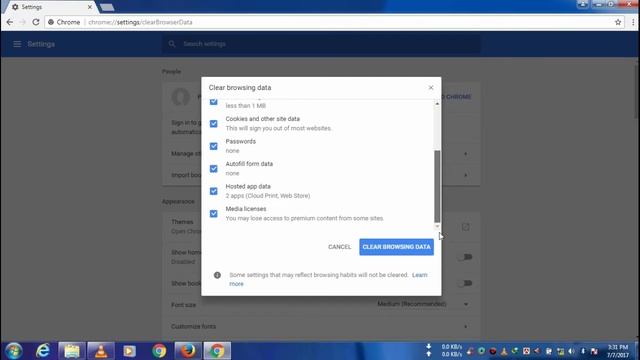
Task: Launch Internet Explorer from taskbar
Action: pos(42,351)
